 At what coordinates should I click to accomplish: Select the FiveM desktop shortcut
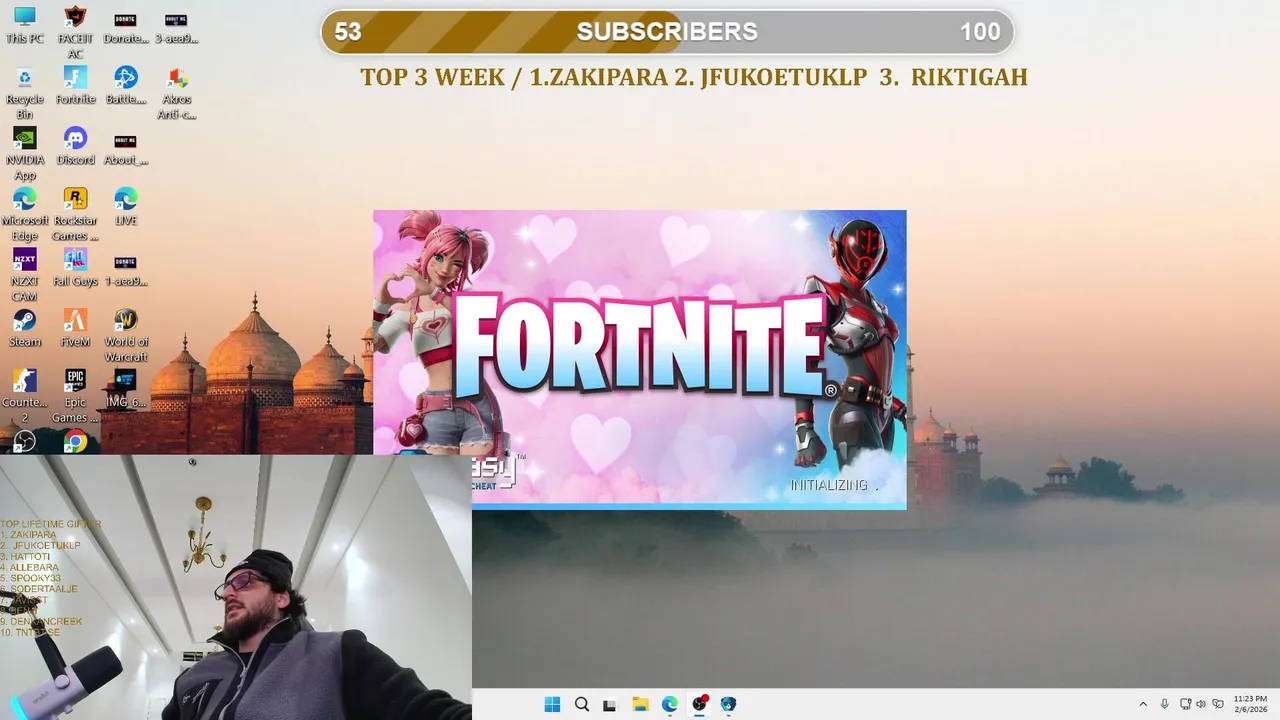[75, 329]
